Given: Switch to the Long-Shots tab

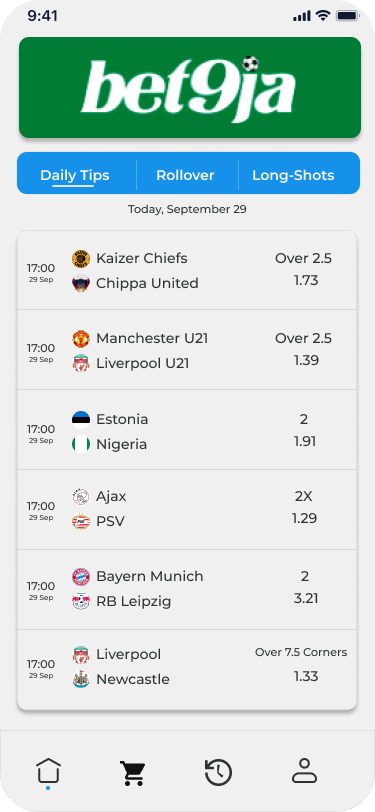Looking at the screenshot, I should [x=293, y=175].
